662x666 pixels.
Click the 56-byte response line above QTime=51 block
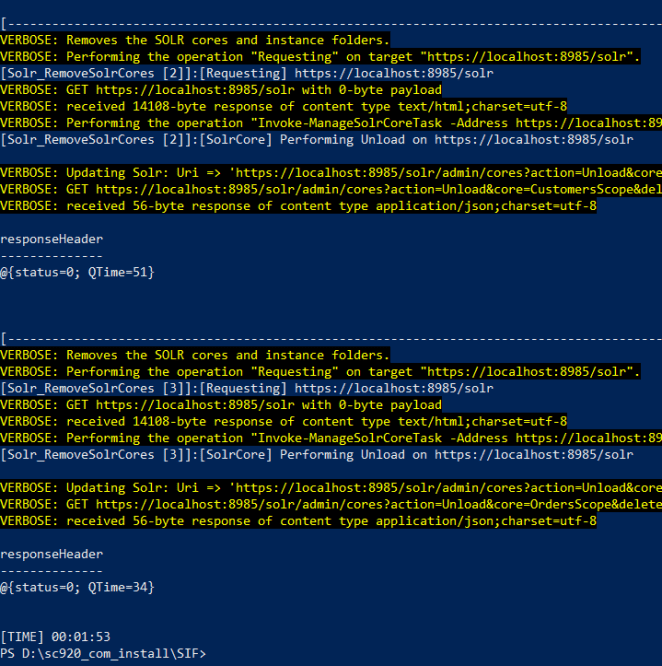(298, 206)
